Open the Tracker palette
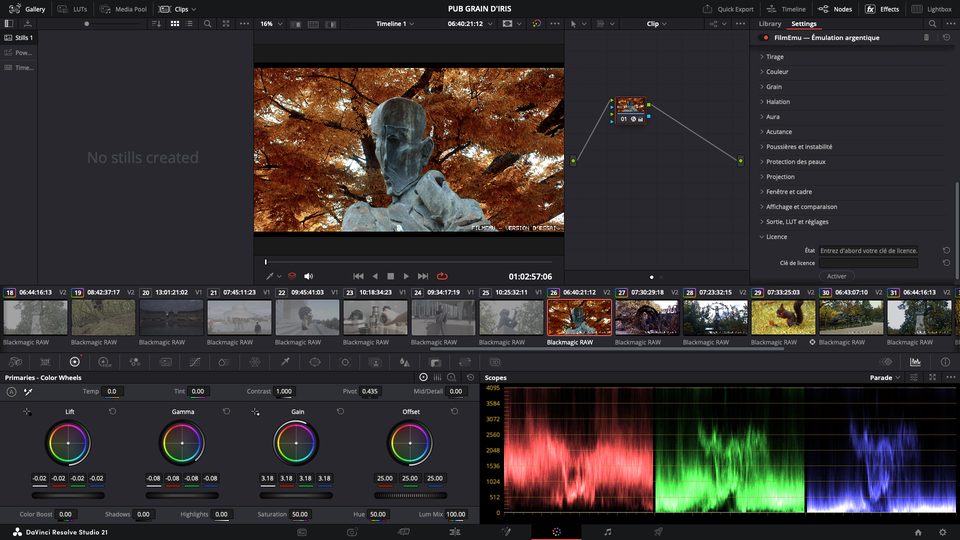The width and height of the screenshot is (960, 540). pyautogui.click(x=345, y=362)
